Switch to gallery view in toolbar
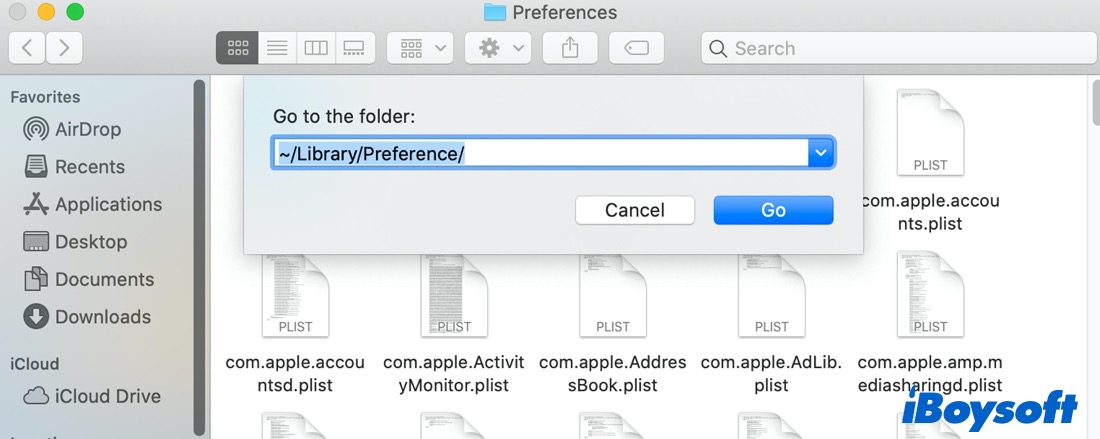This screenshot has width=1100, height=439. [354, 48]
